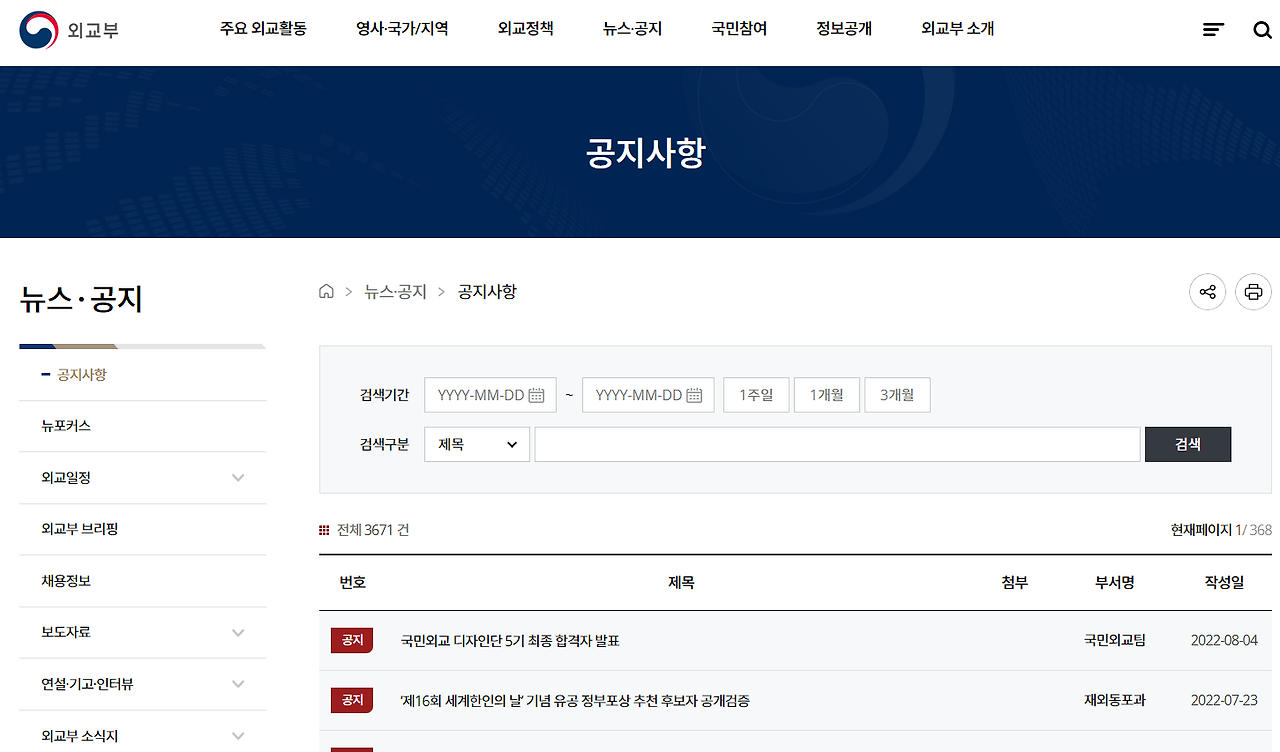1280x752 pixels.
Task: Open the 뉴스·공지 top navigation menu
Action: [x=631, y=29]
